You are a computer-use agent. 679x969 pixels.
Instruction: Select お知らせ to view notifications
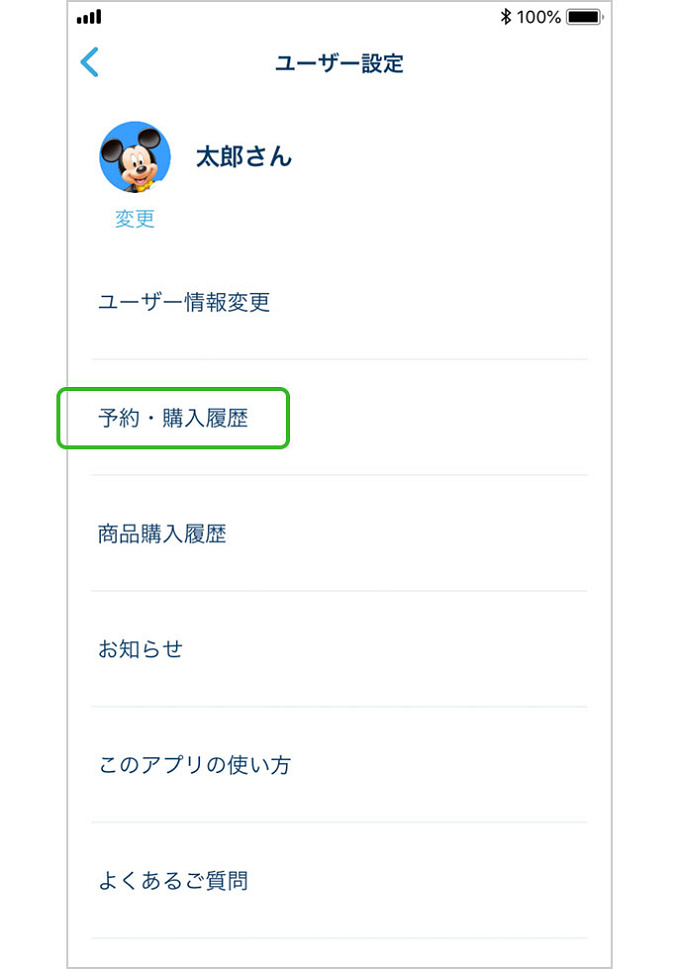click(138, 649)
